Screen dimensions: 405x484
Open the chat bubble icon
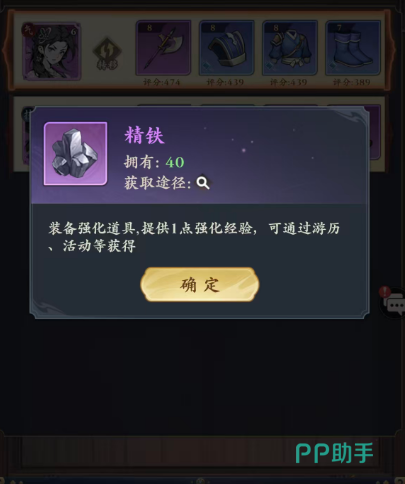pyautogui.click(x=395, y=305)
